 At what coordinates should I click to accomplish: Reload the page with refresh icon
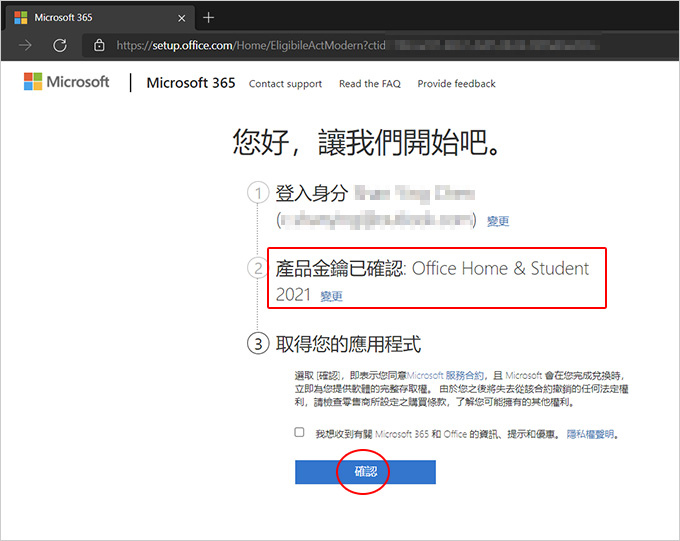pos(60,45)
